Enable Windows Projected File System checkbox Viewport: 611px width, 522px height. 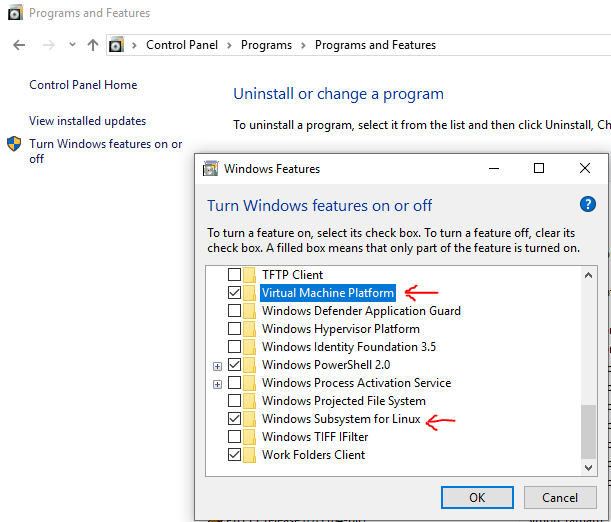(234, 400)
